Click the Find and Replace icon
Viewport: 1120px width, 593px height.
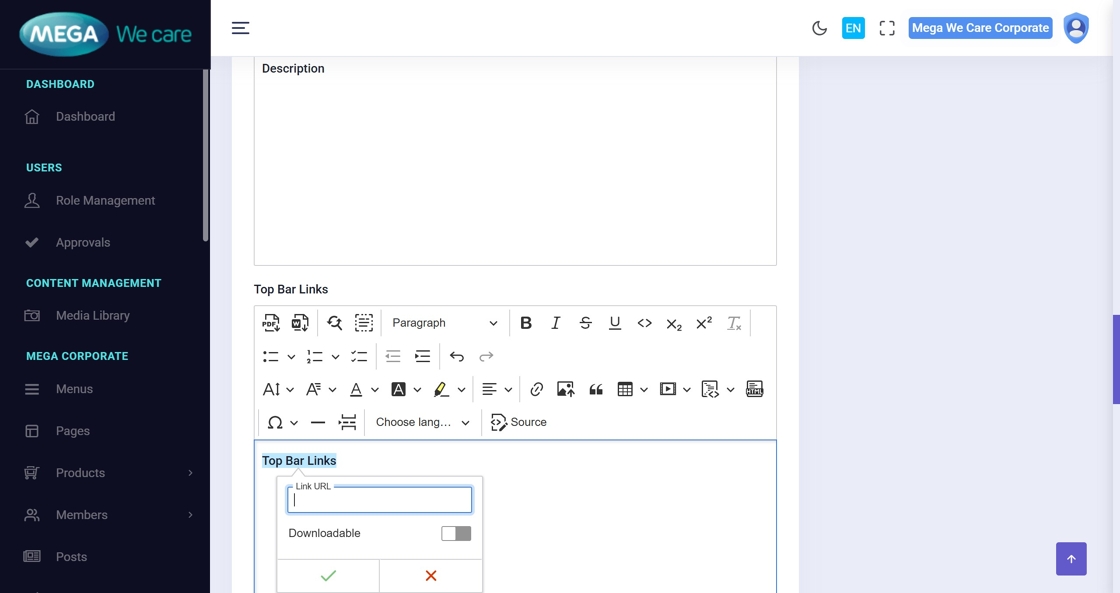[x=334, y=323]
